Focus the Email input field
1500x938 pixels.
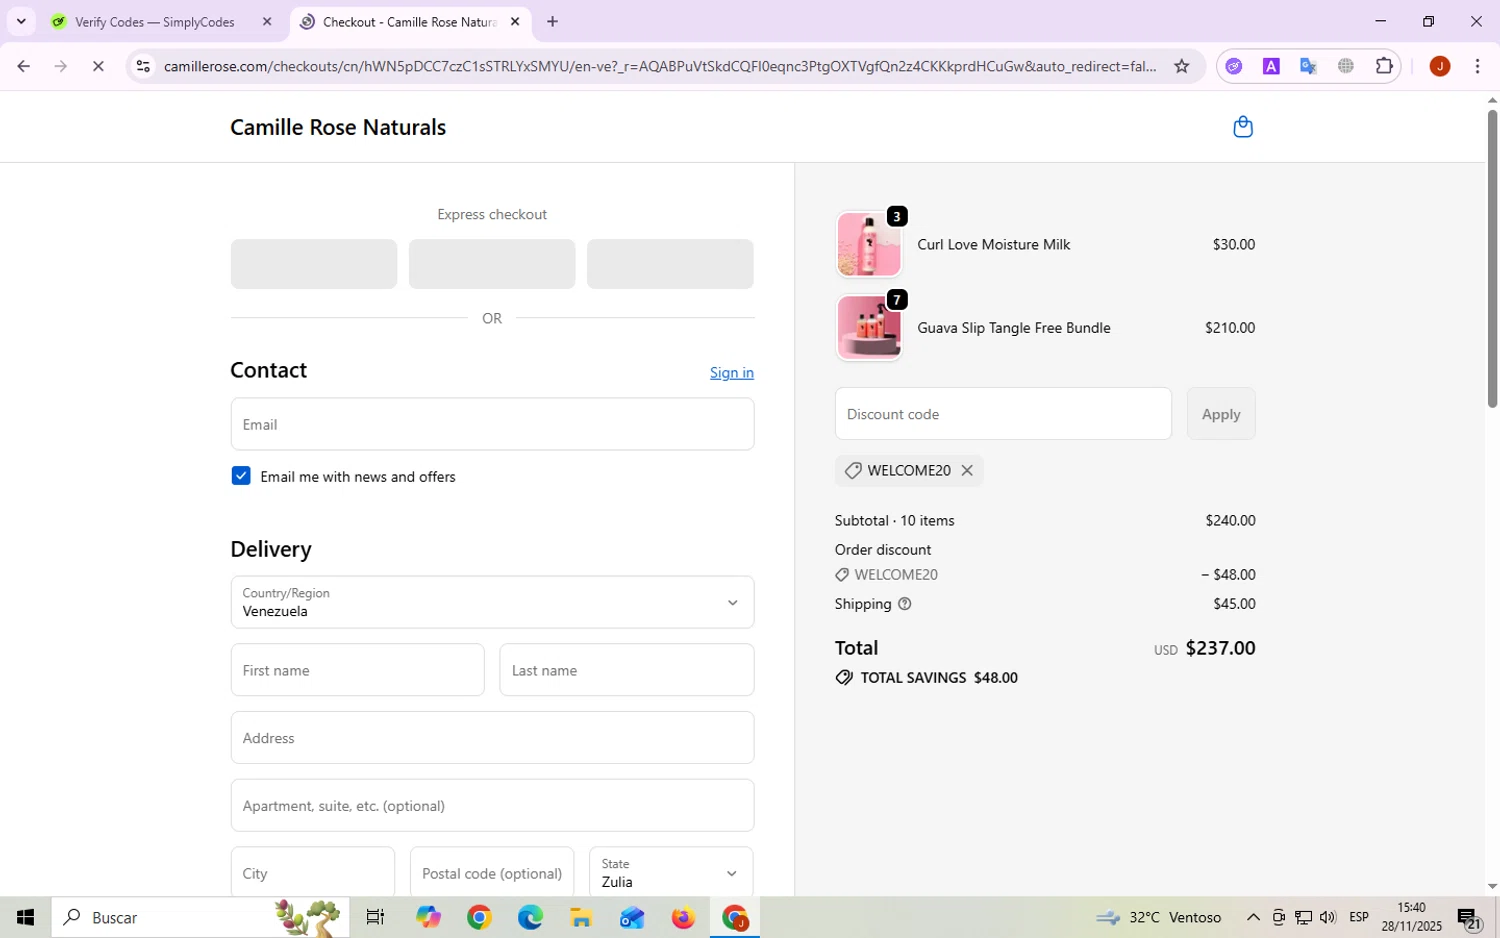tap(492, 424)
